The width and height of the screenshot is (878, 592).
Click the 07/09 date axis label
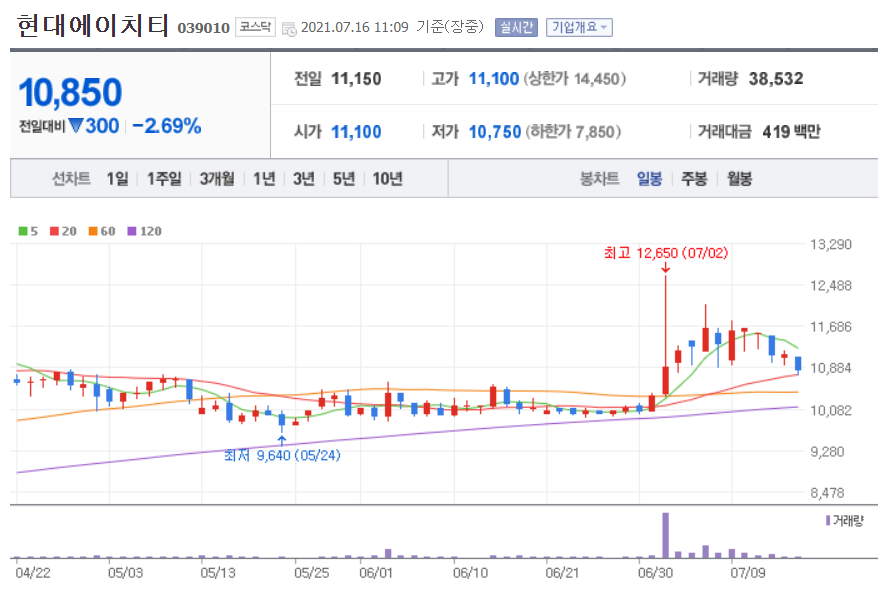pos(748,573)
